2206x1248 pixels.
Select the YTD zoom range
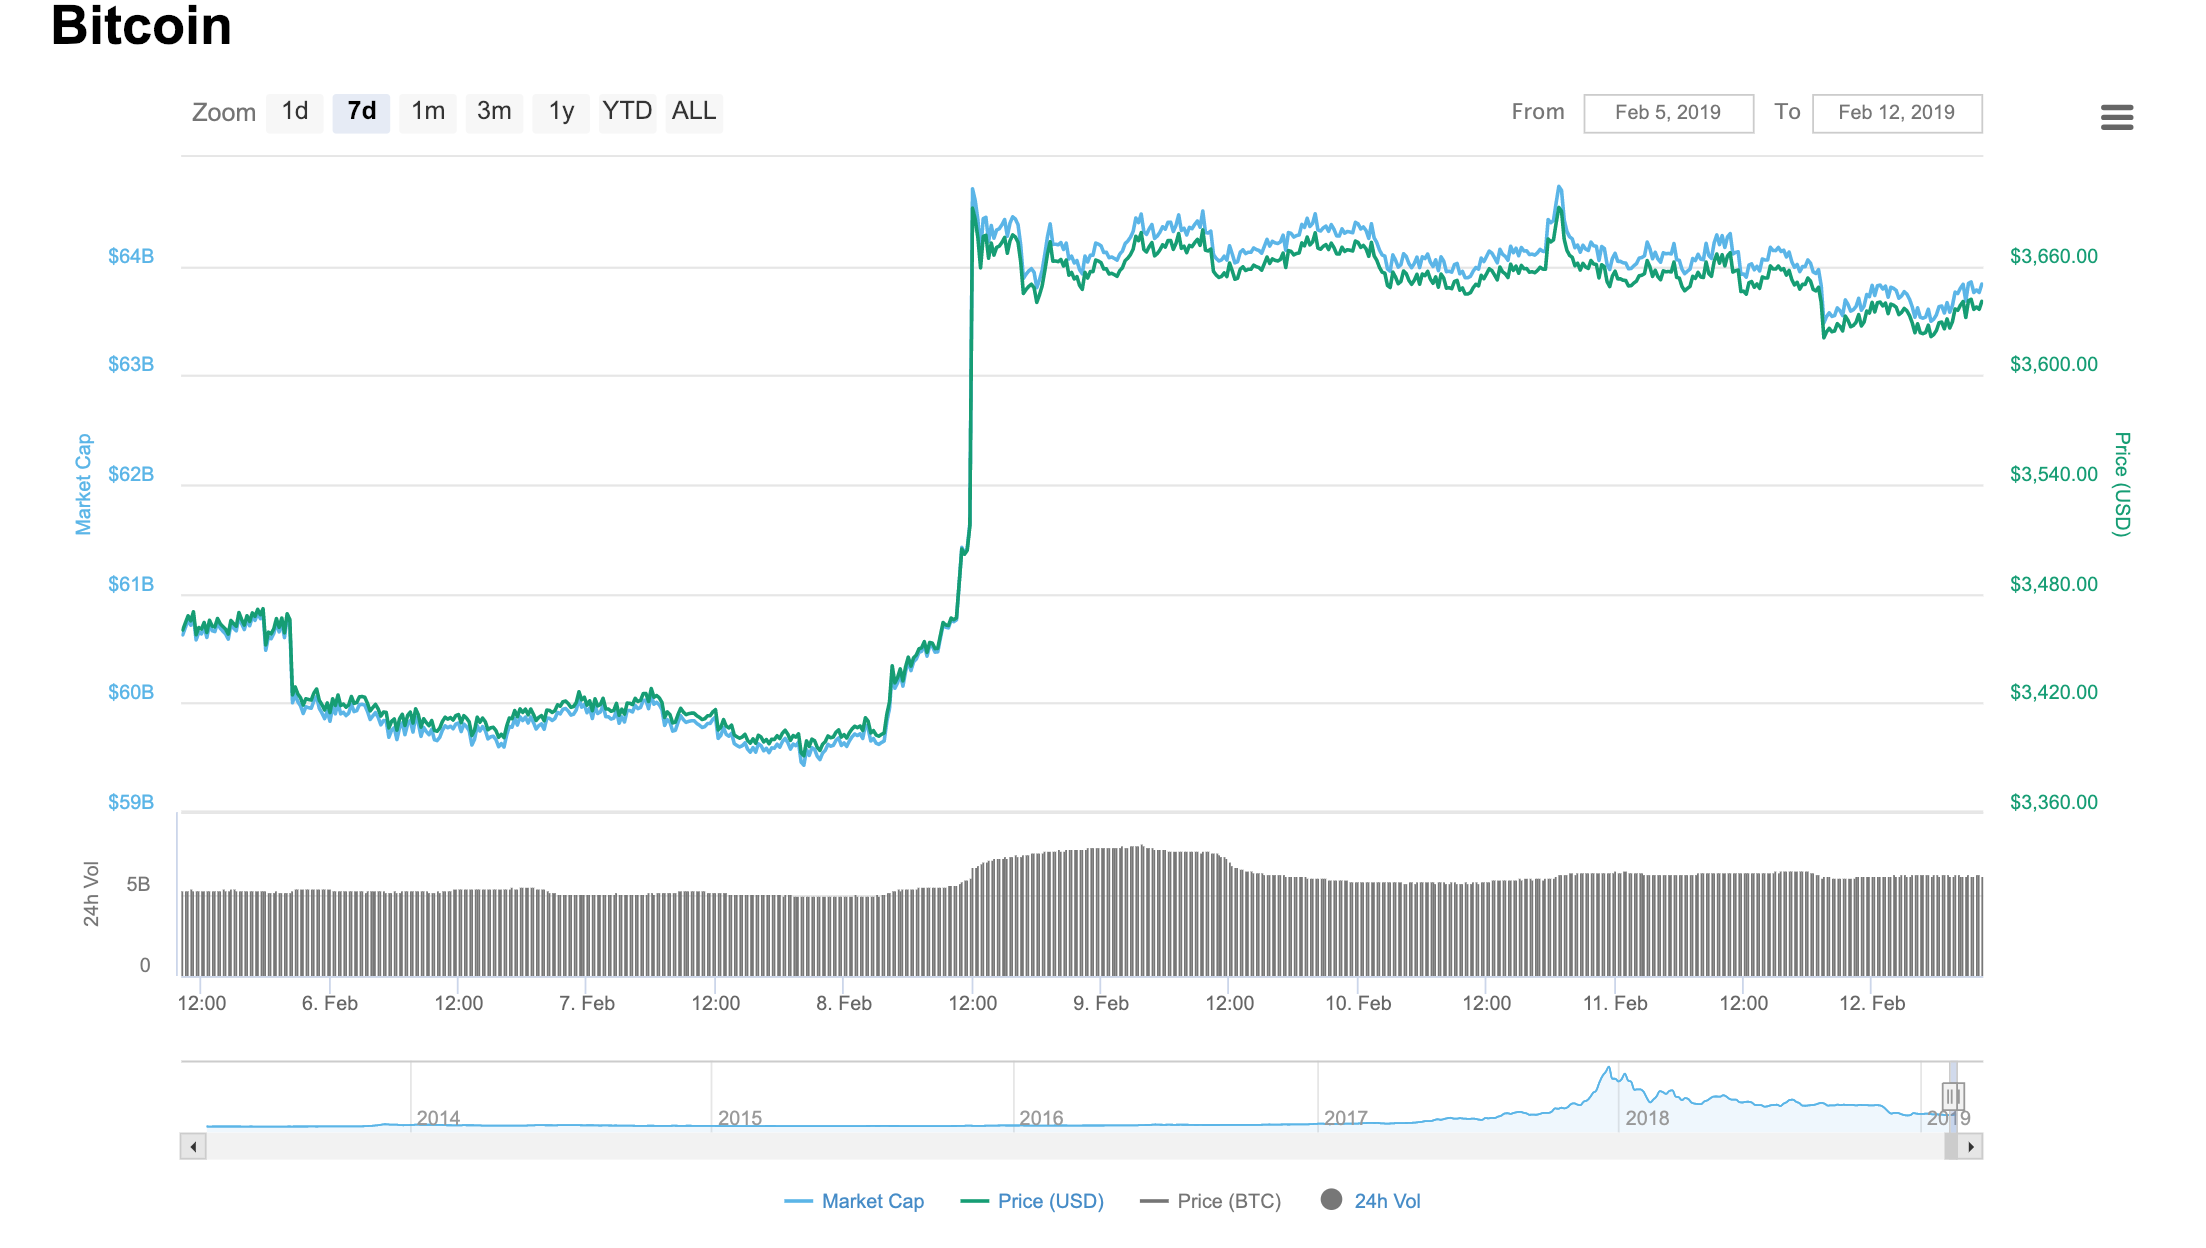pyautogui.click(x=627, y=112)
